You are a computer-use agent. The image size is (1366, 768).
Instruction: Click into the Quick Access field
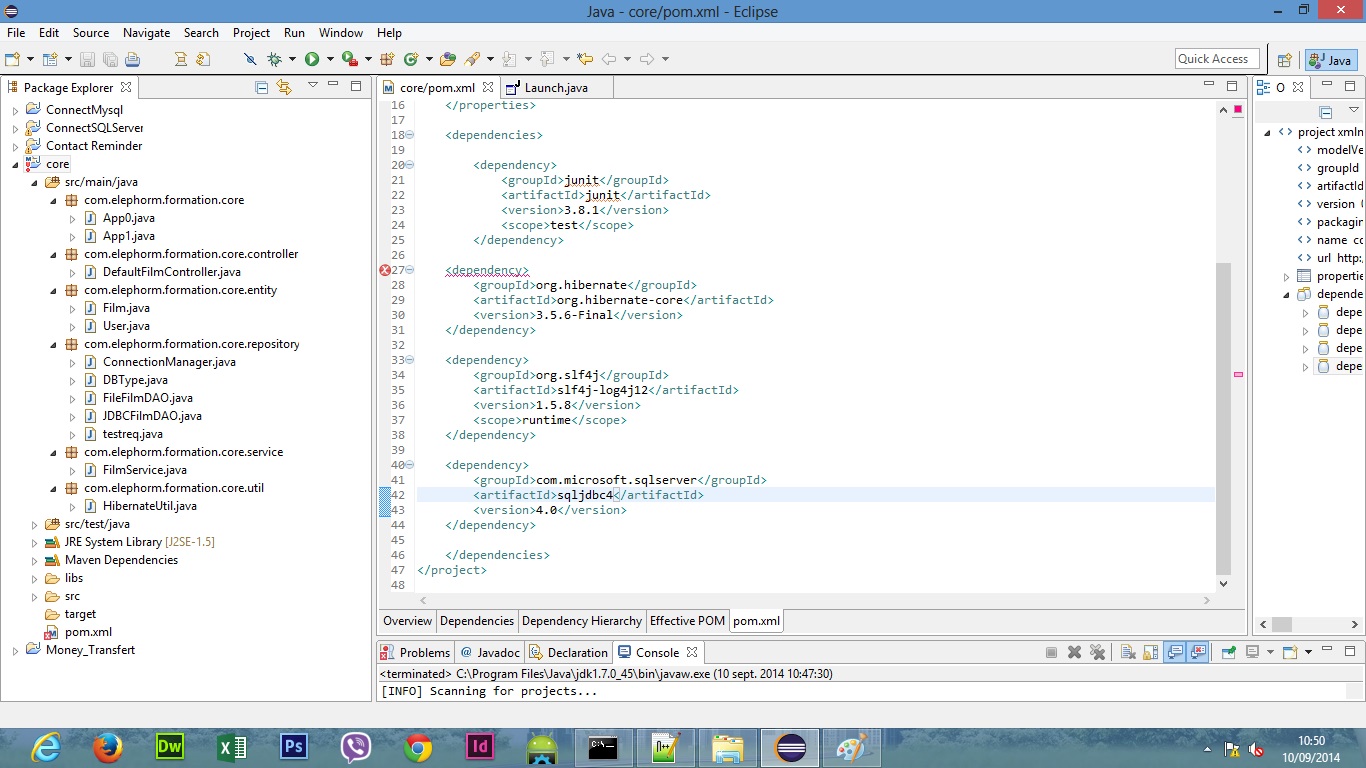pos(1217,59)
